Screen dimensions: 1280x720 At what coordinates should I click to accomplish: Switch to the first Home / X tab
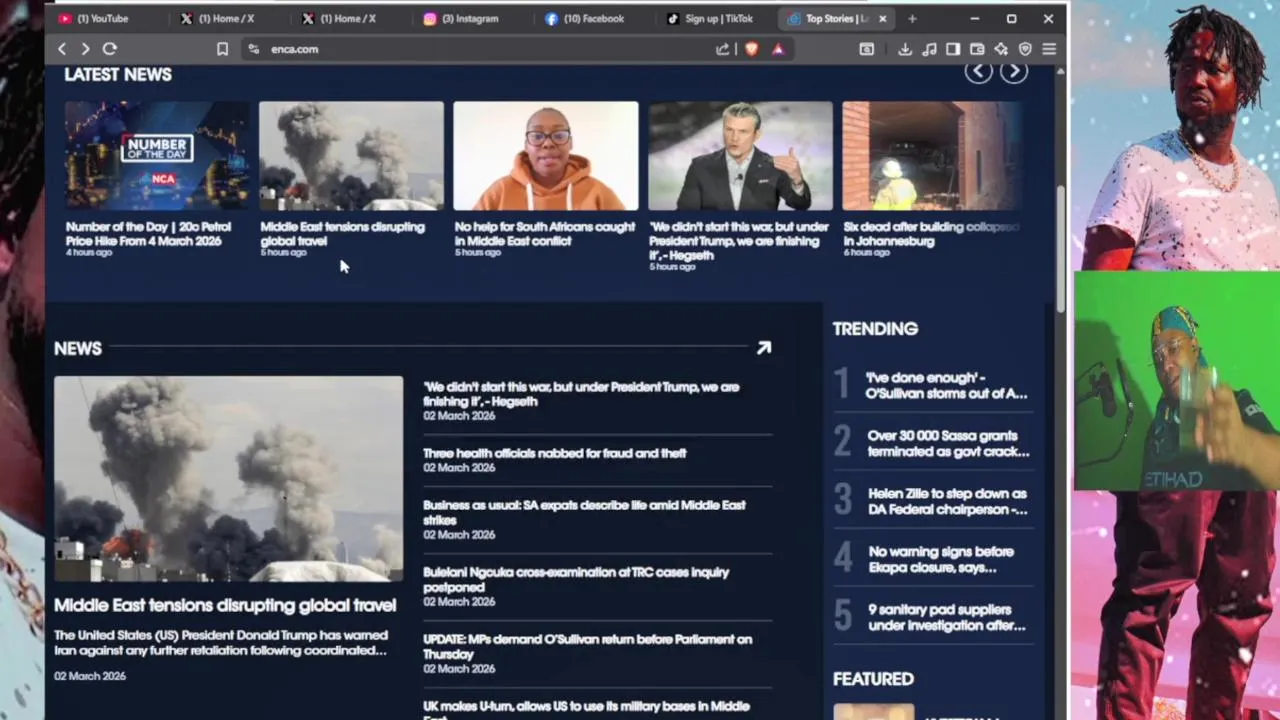pyautogui.click(x=226, y=18)
